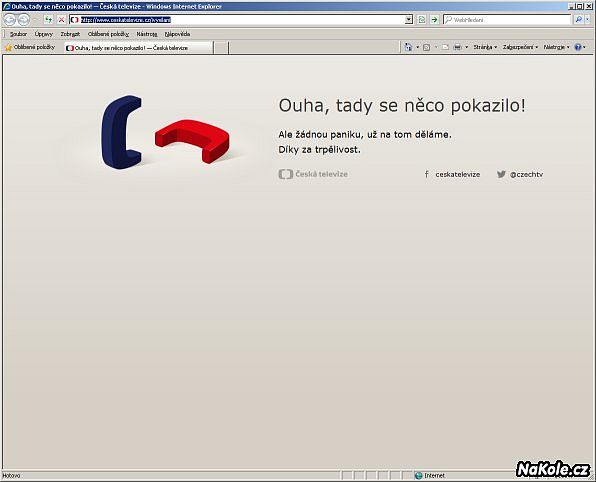Click the Hotovo status bar text
This screenshot has width=596, height=482.
pyautogui.click(x=11, y=476)
